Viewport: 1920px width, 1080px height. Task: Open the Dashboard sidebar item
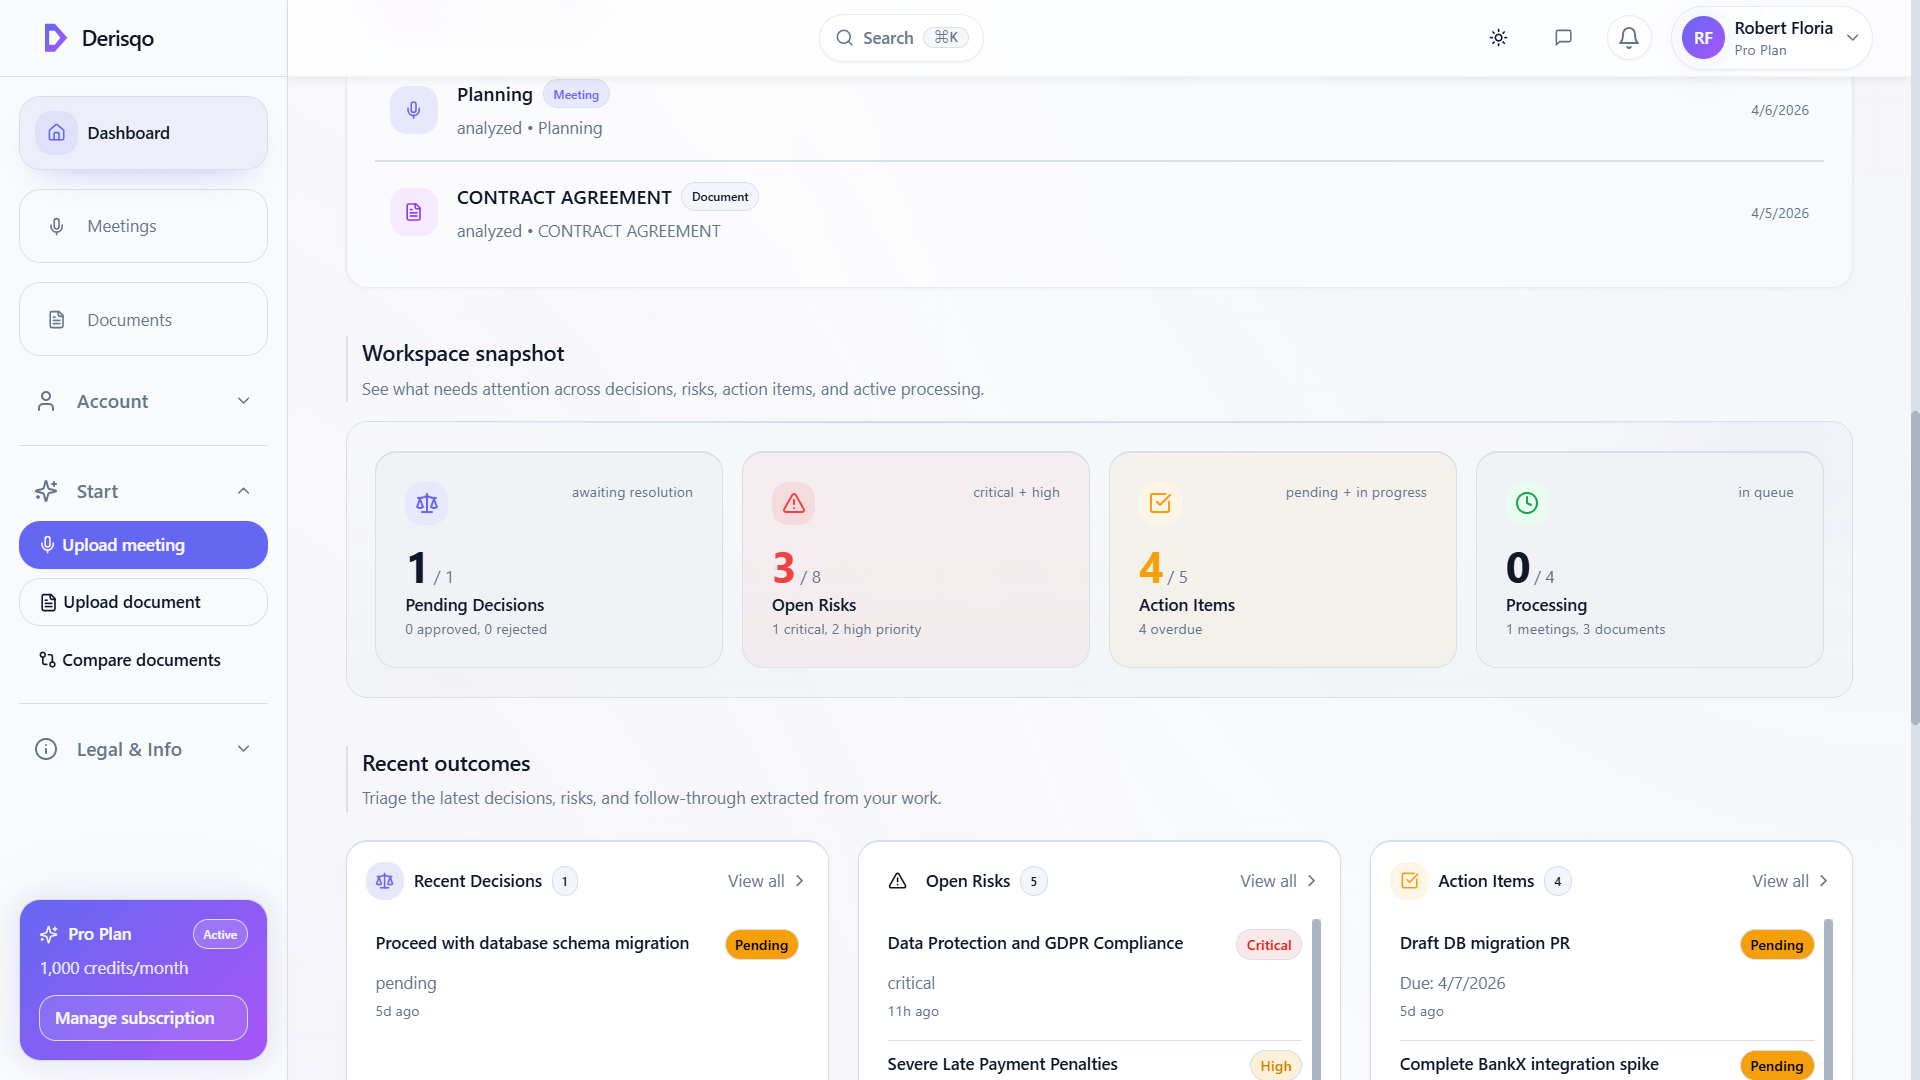click(143, 133)
